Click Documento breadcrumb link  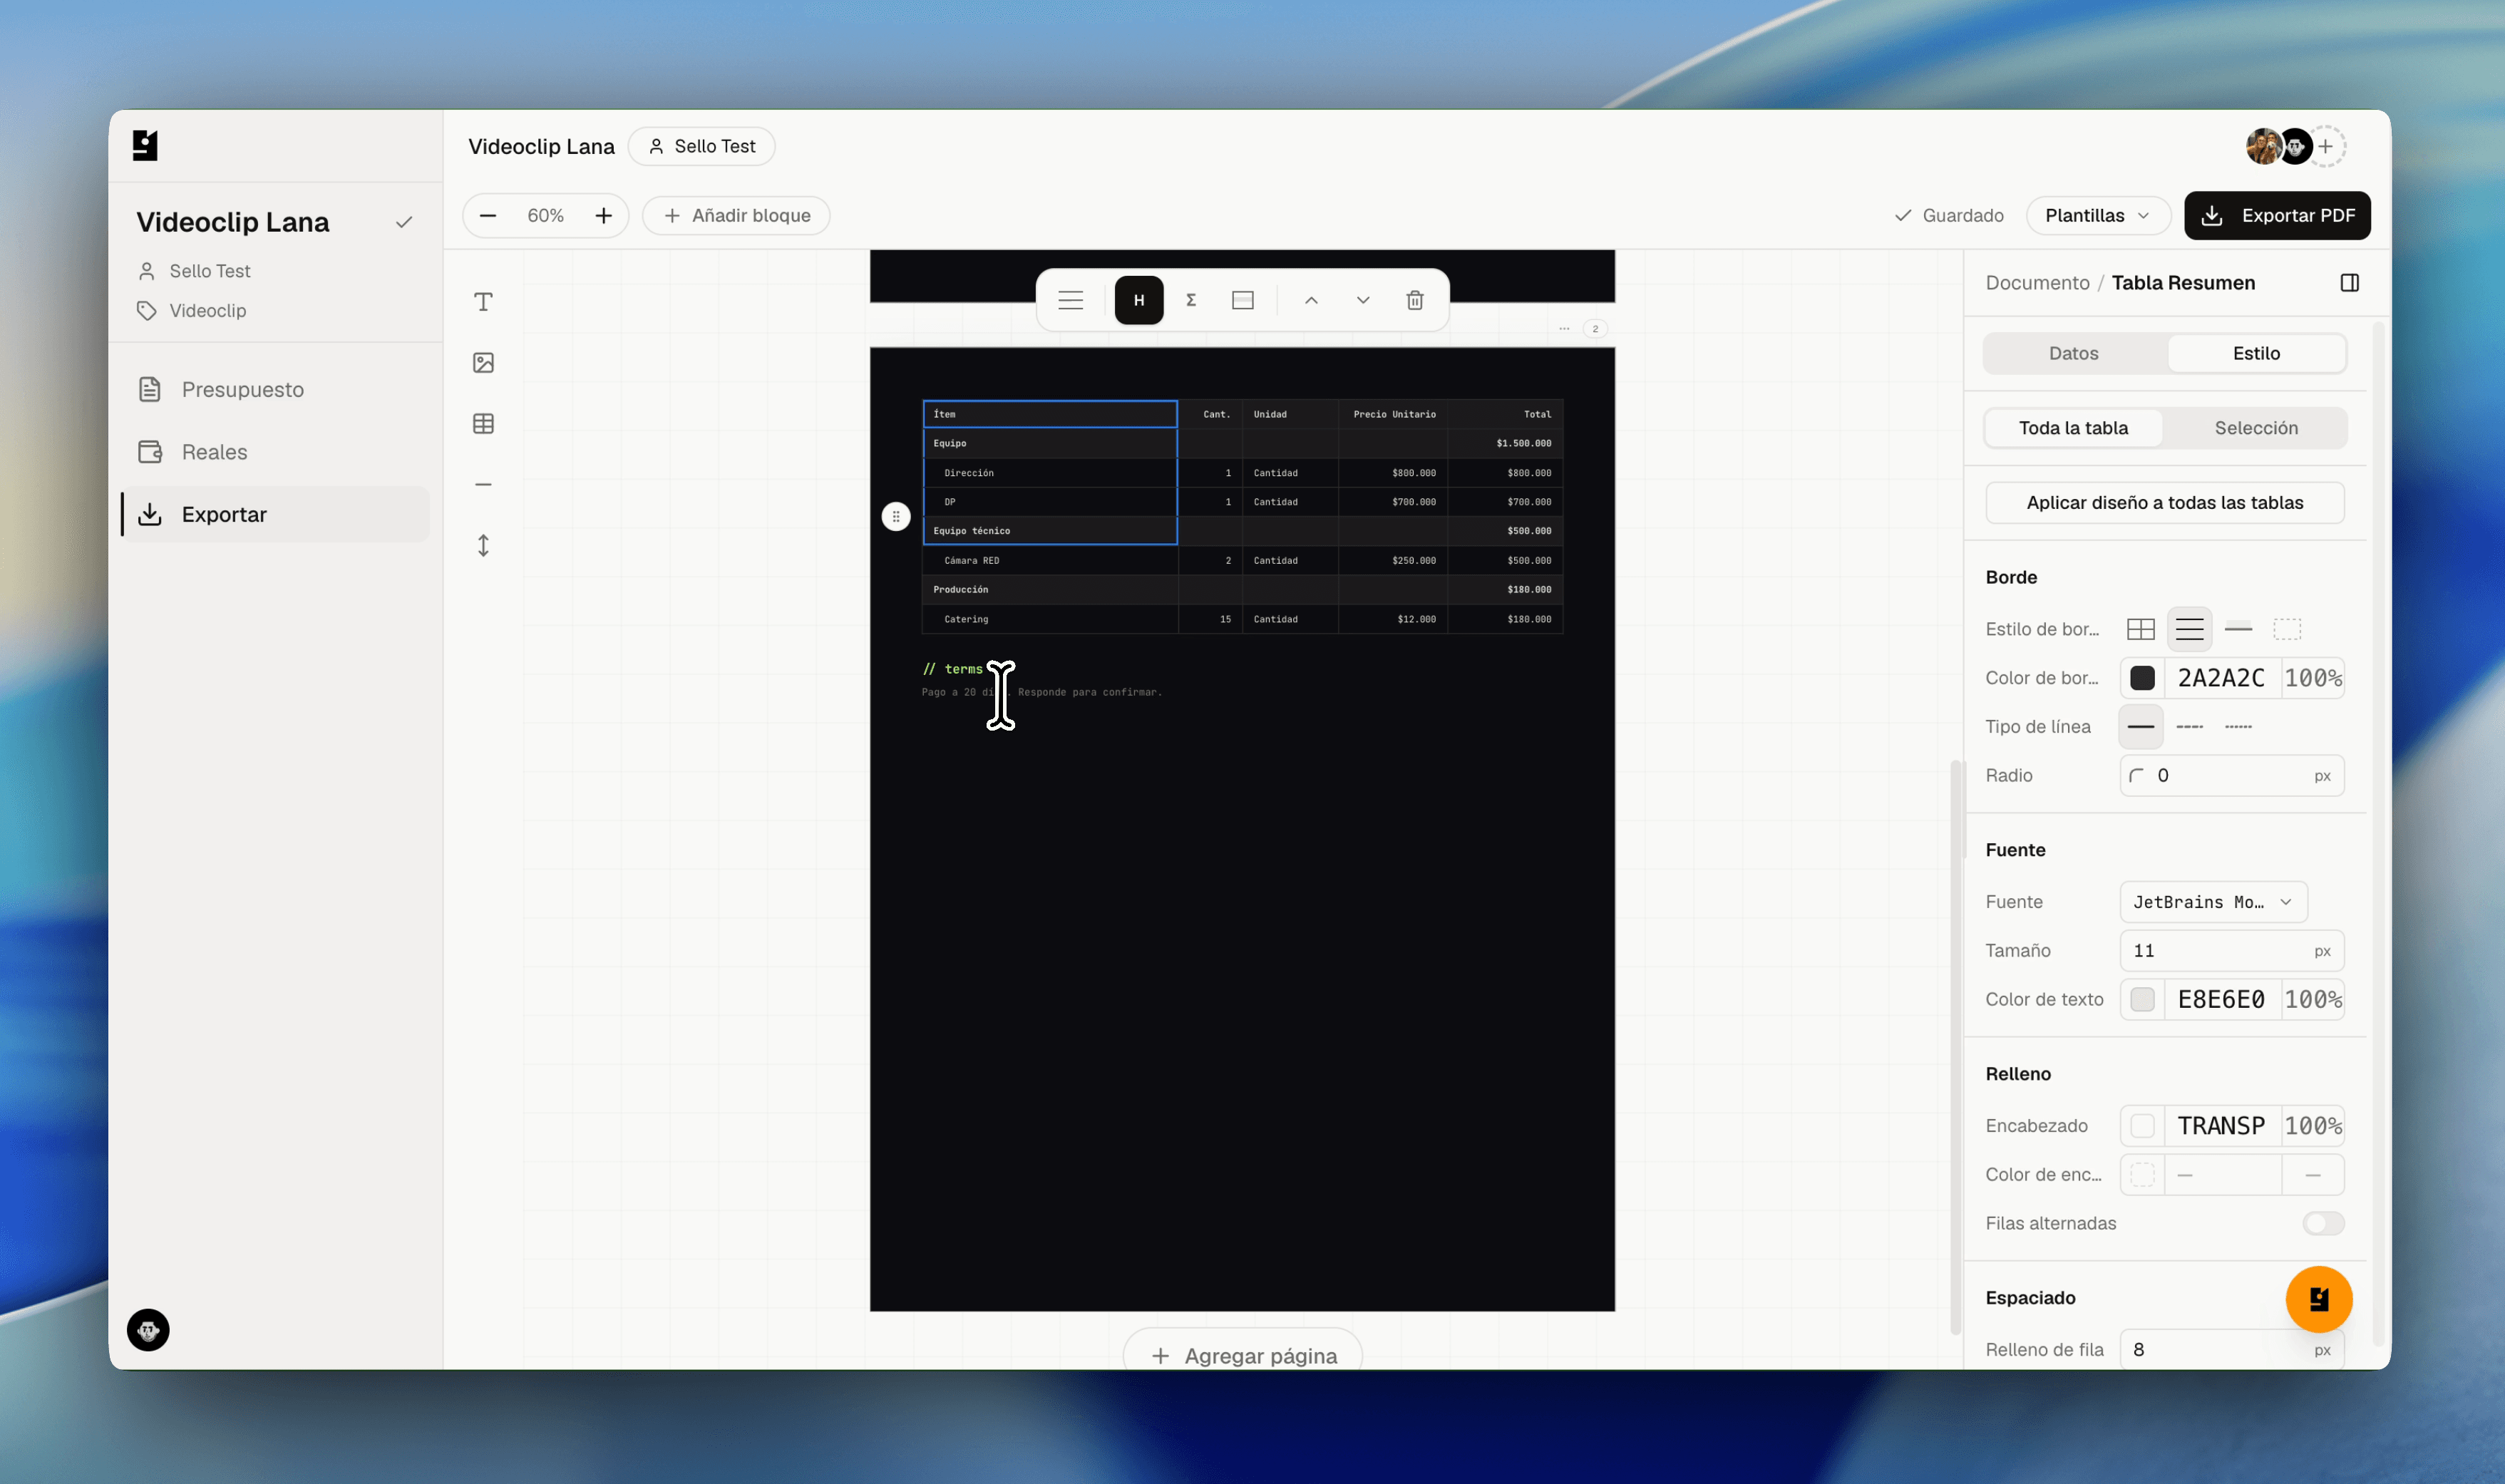[x=2038, y=283]
